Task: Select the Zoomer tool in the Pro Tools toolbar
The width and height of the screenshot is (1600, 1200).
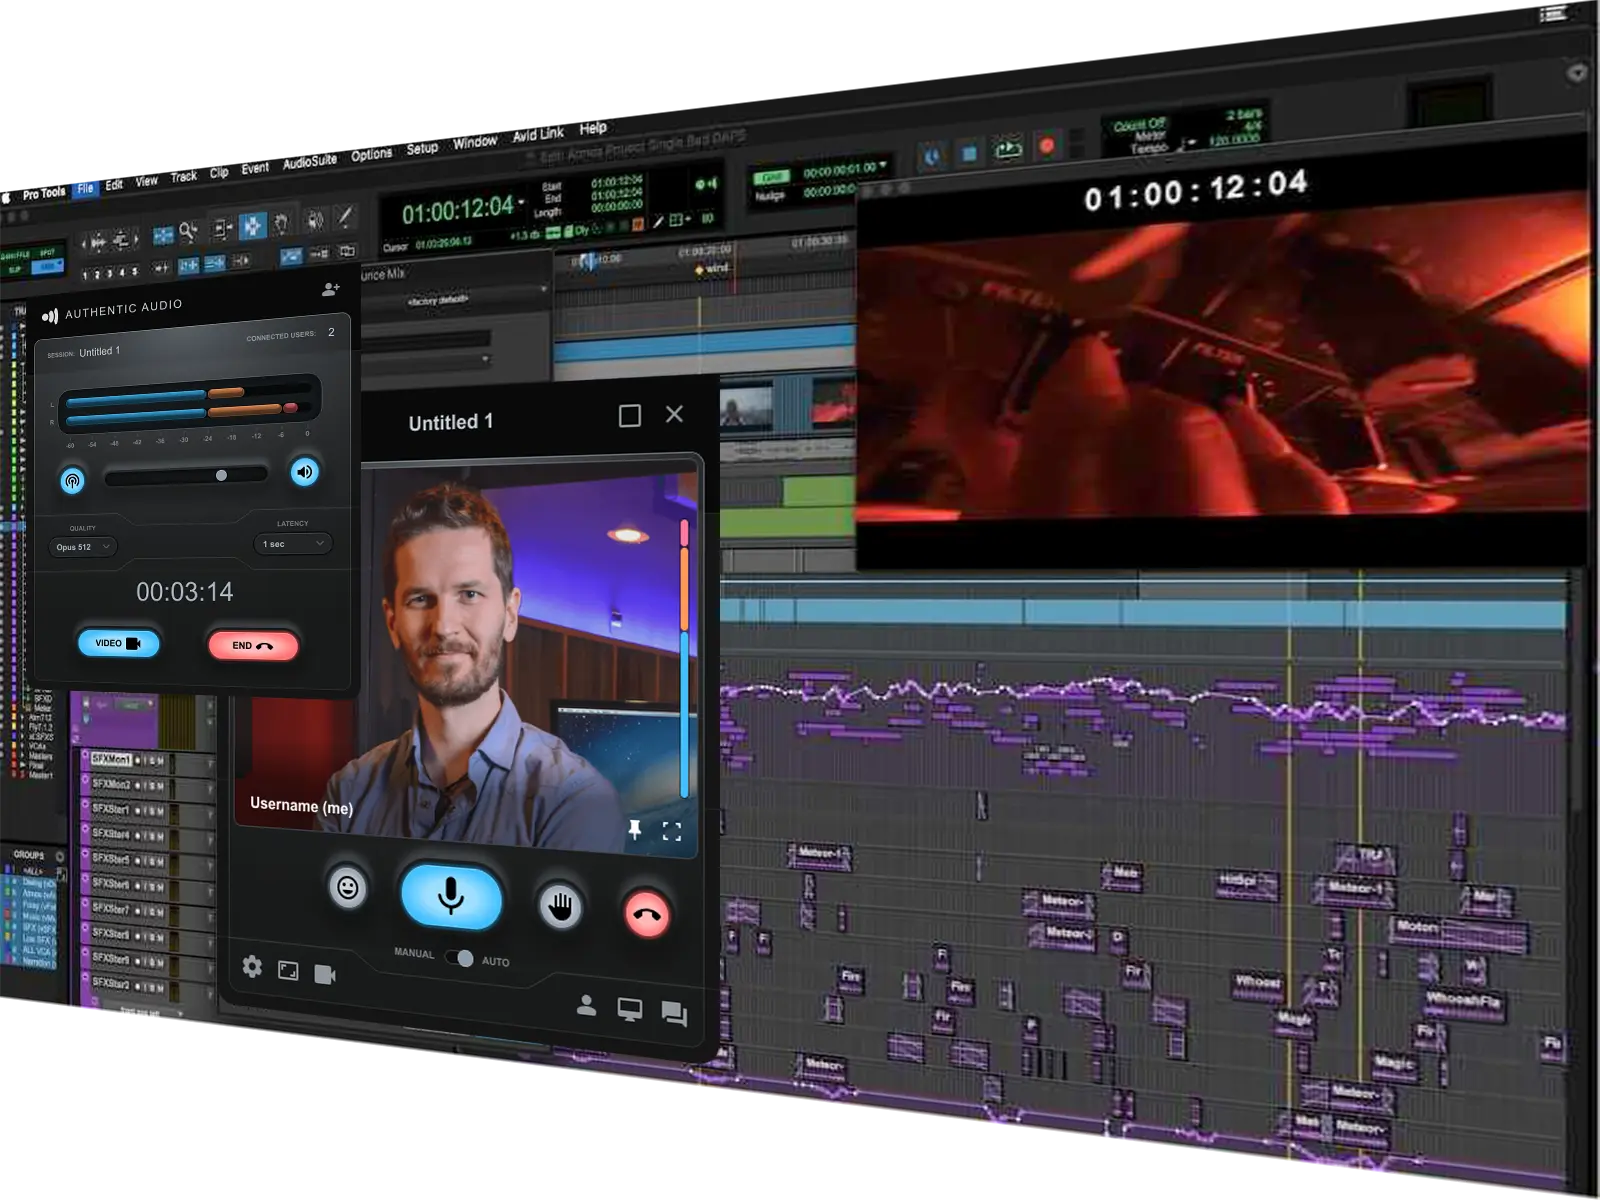Action: click(x=187, y=227)
